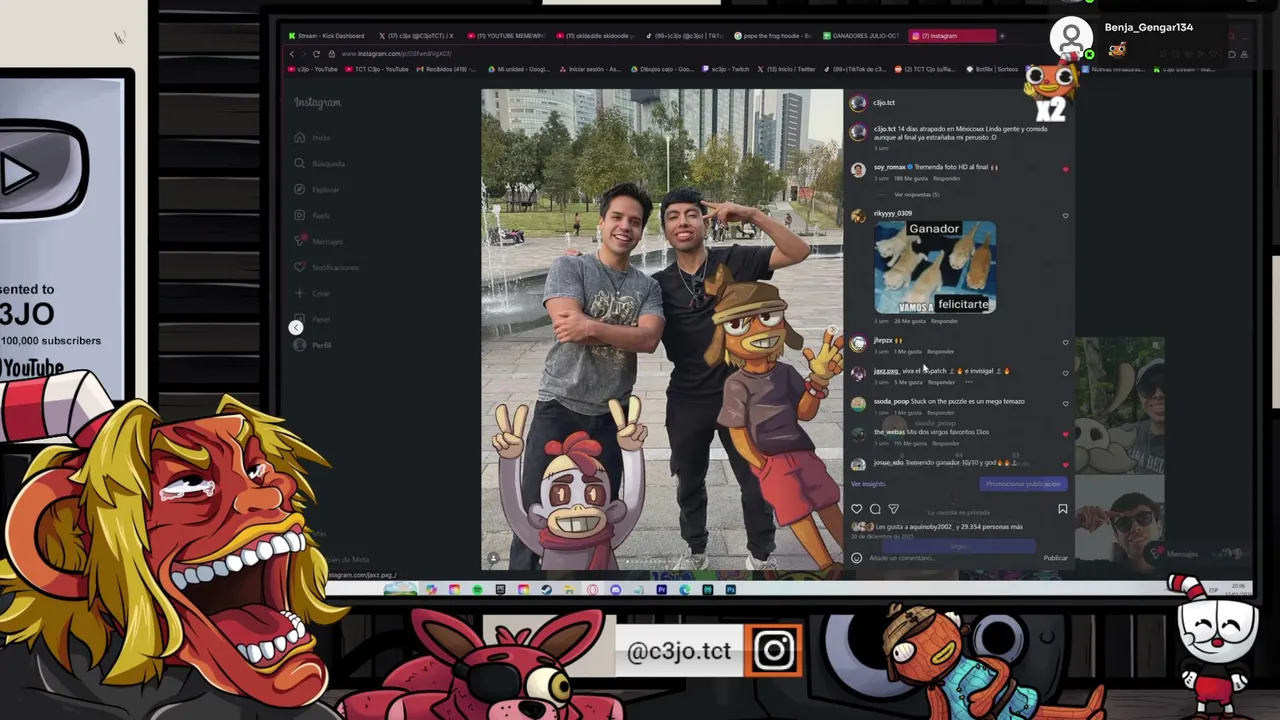This screenshot has height=720, width=1280.
Task: Expand Ver respuestas (5) under soy_romax comment
Action: tap(916, 194)
